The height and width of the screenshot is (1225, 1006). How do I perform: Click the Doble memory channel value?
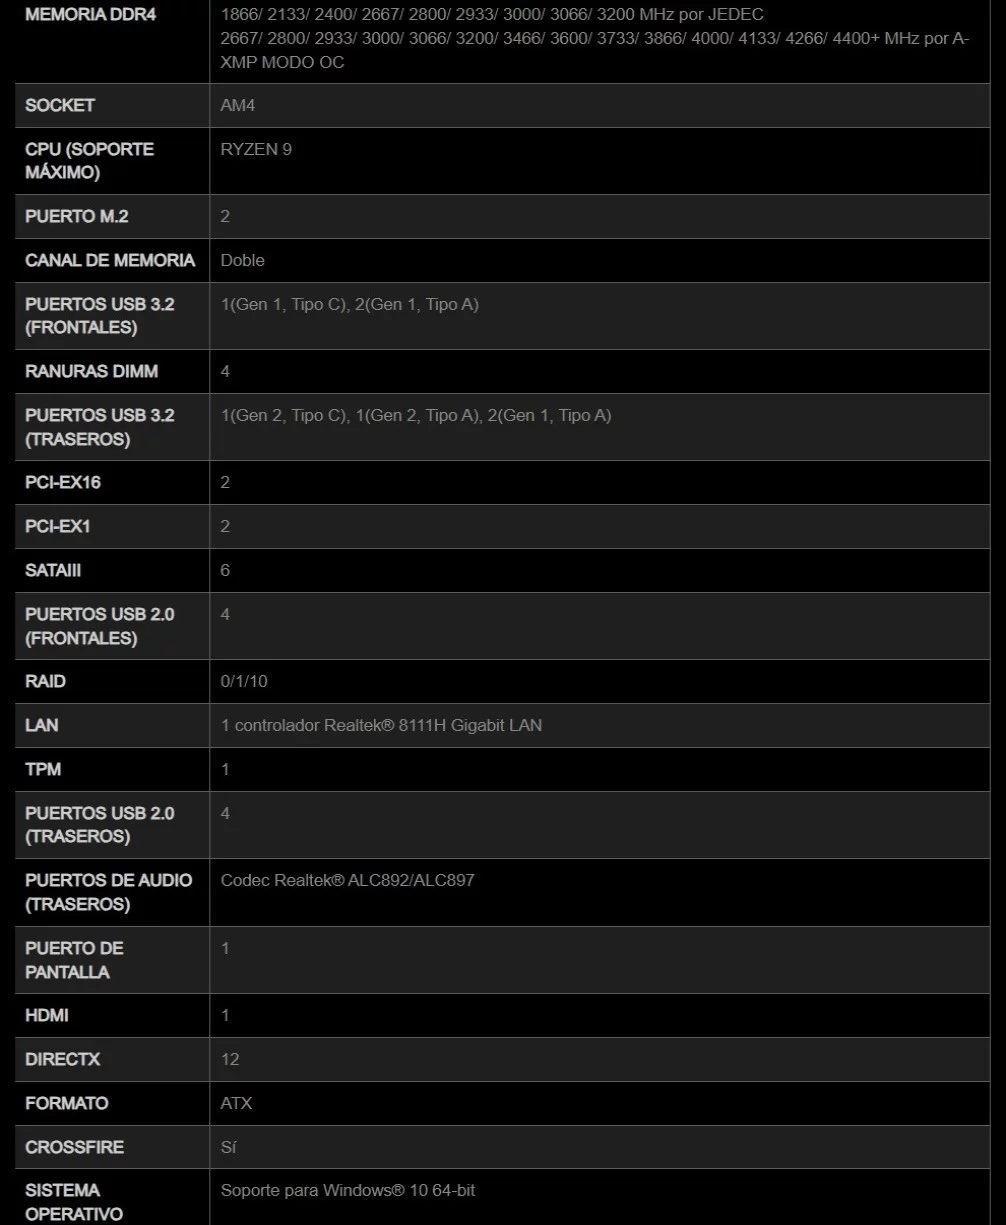243,260
